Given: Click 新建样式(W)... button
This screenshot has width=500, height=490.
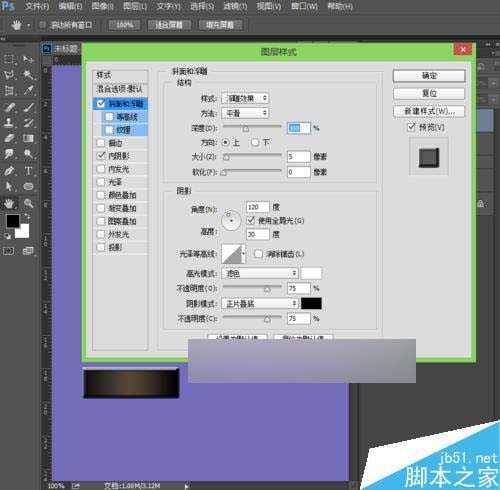Looking at the screenshot, I should point(429,111).
